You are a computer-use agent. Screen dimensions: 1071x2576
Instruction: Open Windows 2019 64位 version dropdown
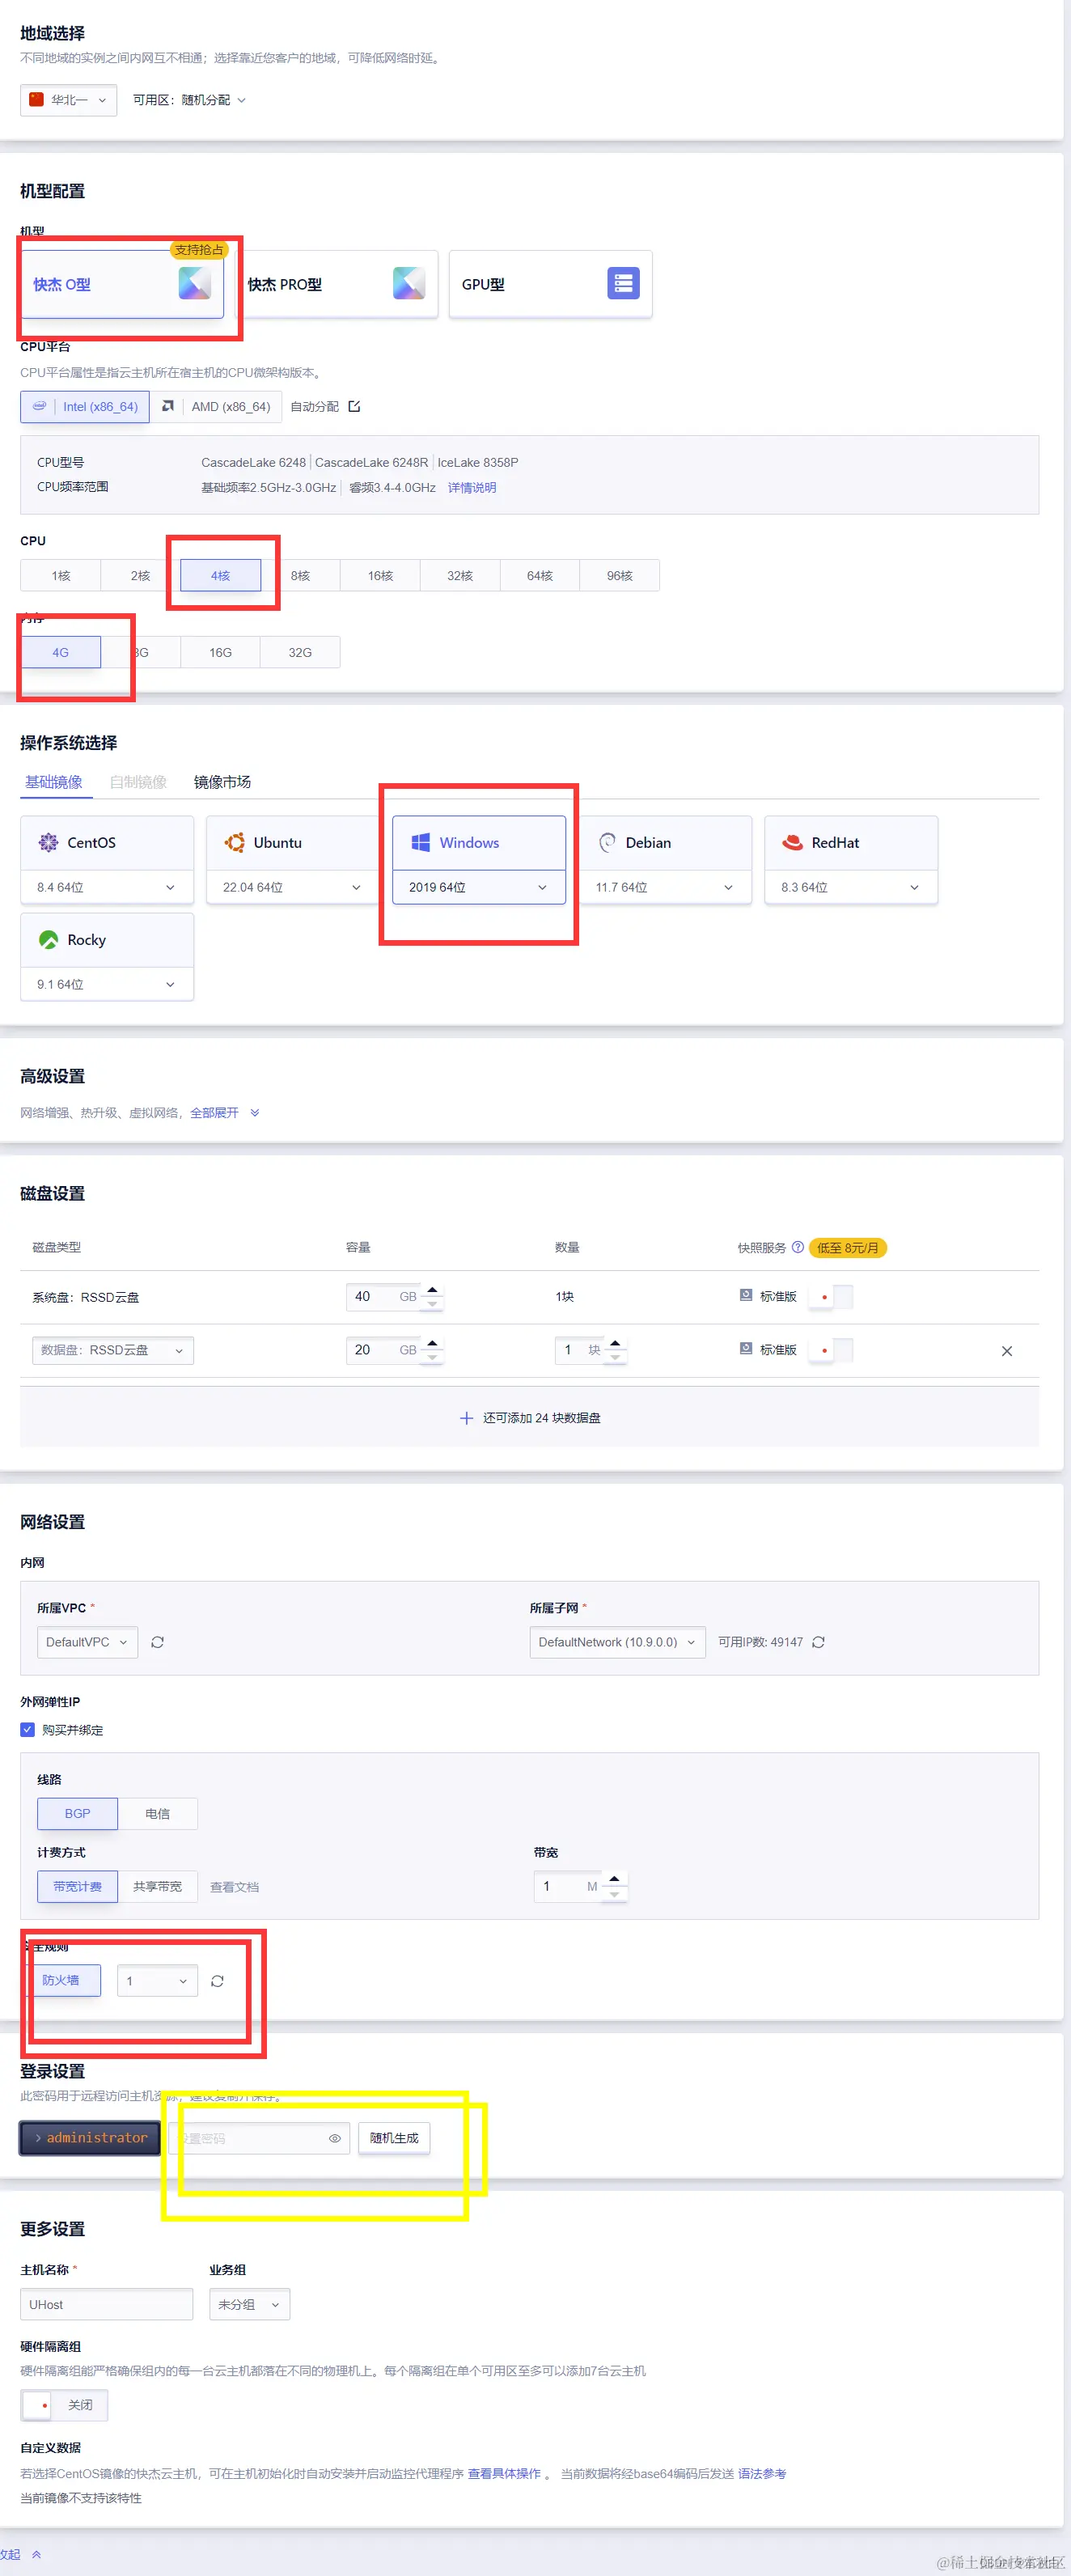[479, 888]
